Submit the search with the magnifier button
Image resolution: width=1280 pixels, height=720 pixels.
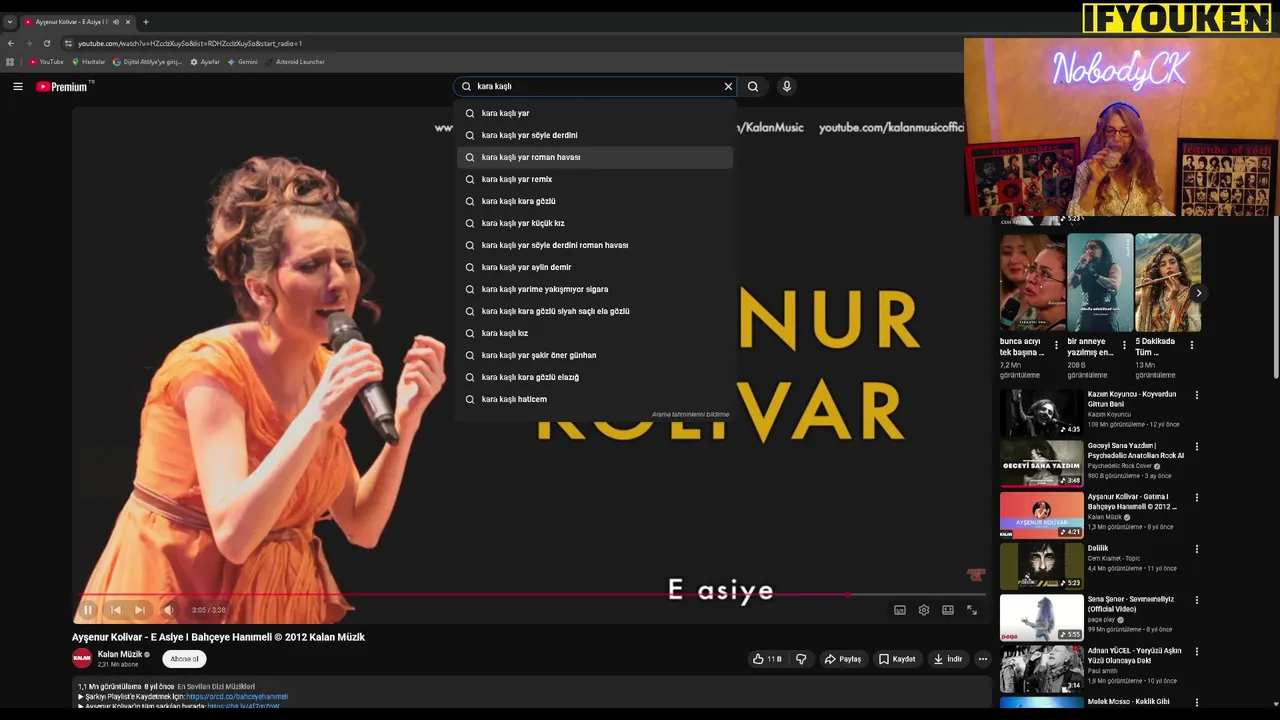pyautogui.click(x=753, y=87)
